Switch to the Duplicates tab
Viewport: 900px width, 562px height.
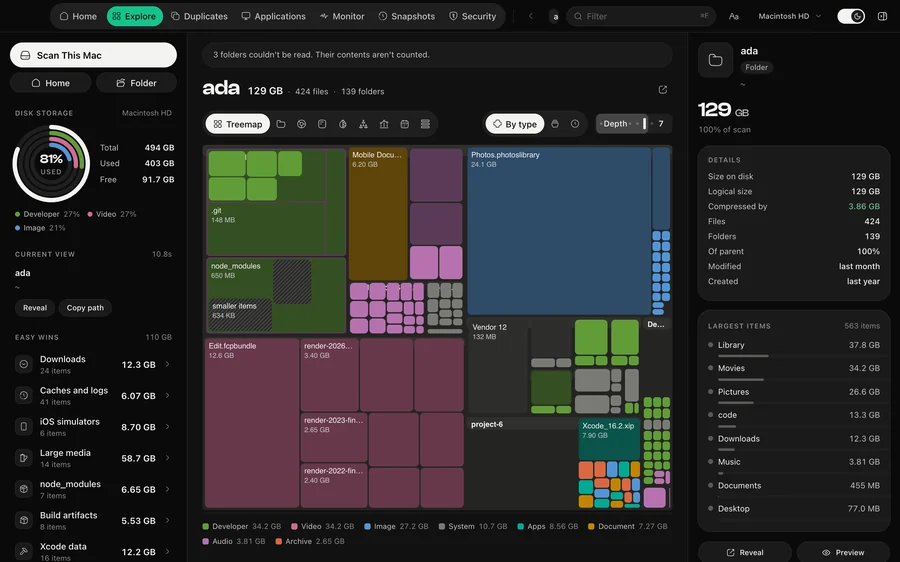(199, 16)
